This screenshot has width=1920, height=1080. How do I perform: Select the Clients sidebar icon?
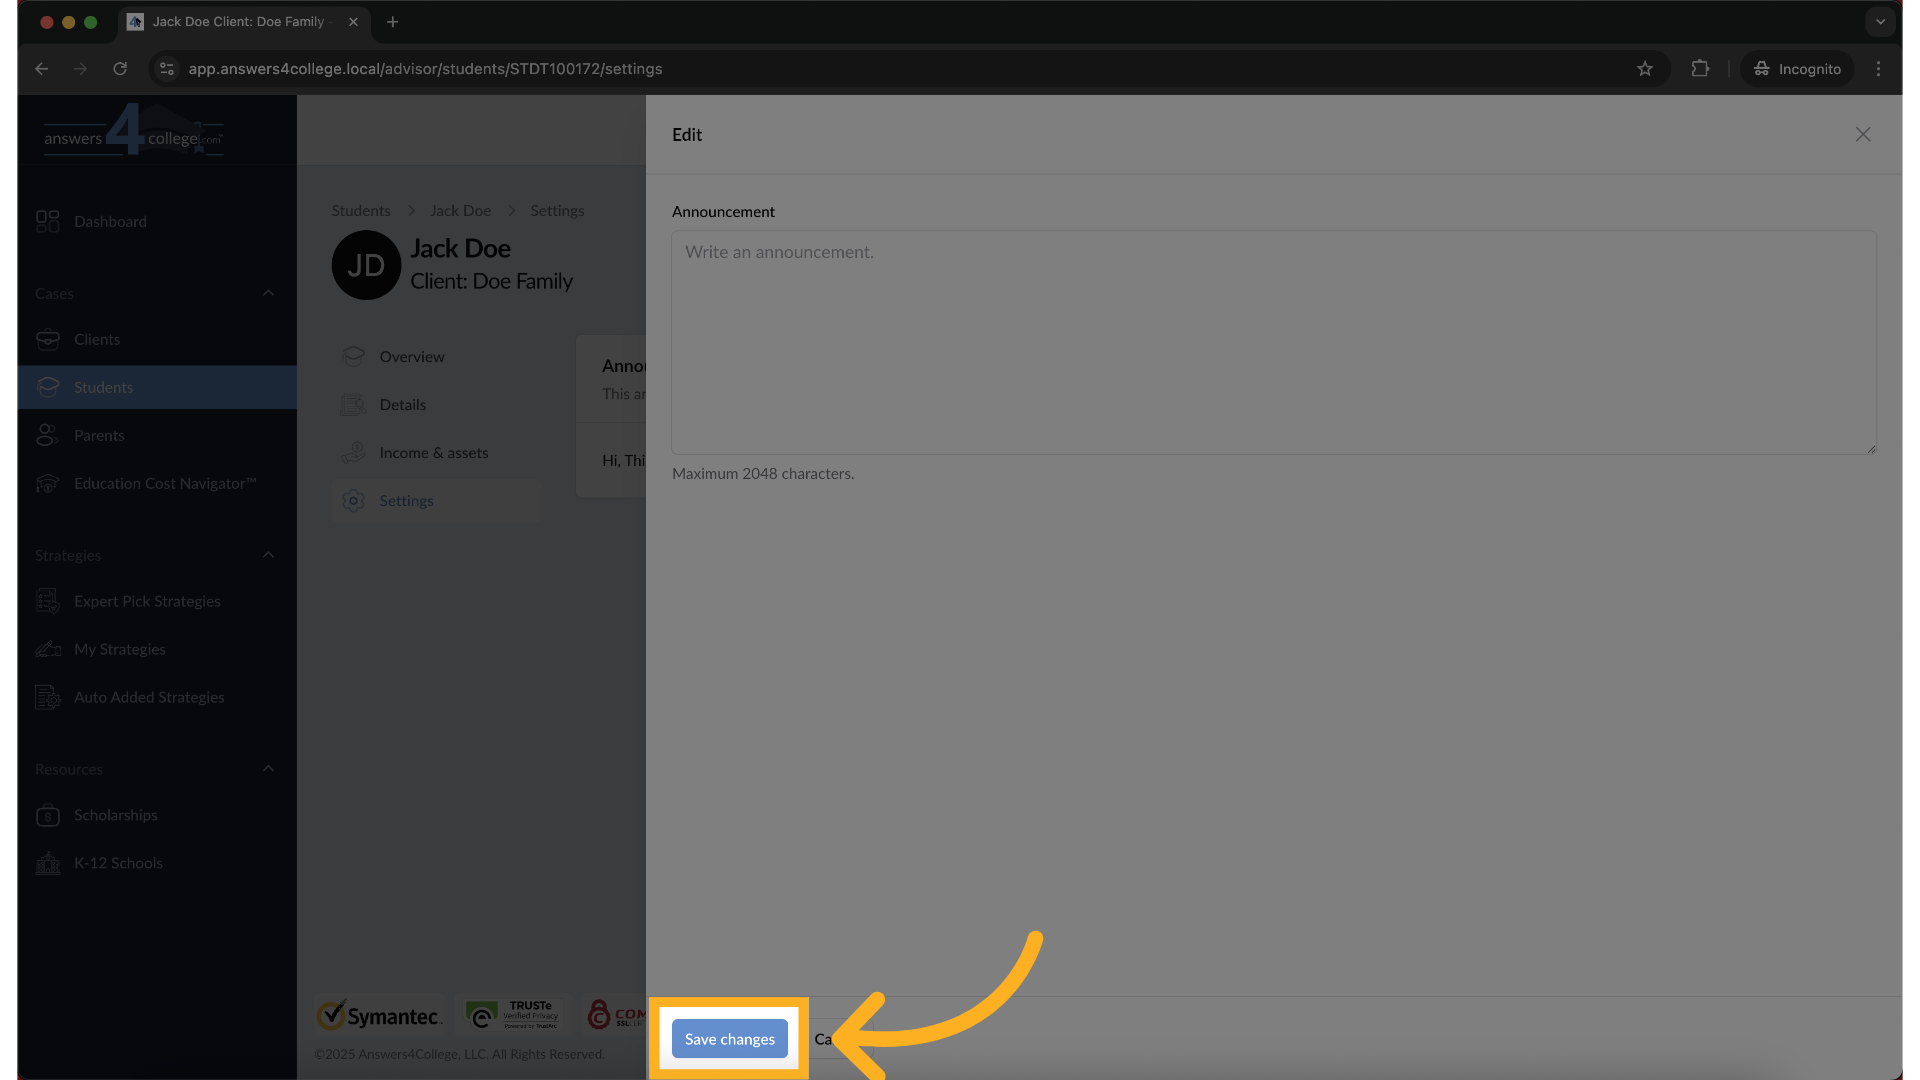click(x=48, y=339)
